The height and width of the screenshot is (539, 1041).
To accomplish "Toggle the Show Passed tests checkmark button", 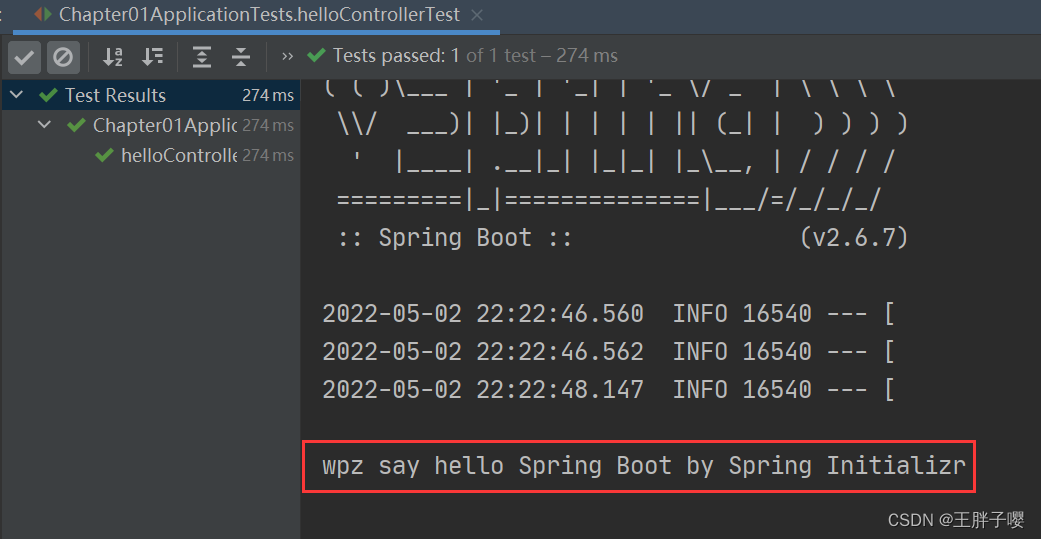I will [x=24, y=57].
